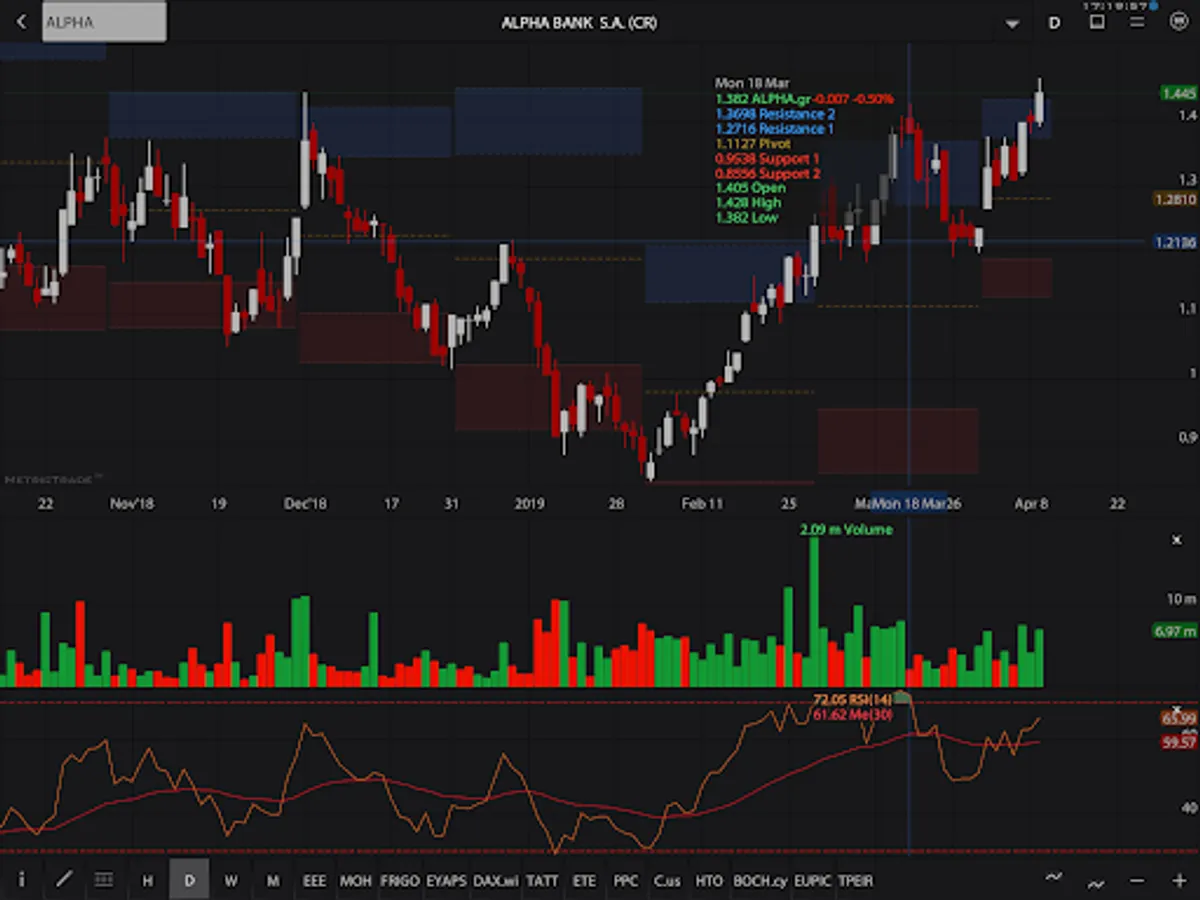Click the '1.382 Low' readout
Viewport: 1200px width, 900px height.
coord(746,217)
